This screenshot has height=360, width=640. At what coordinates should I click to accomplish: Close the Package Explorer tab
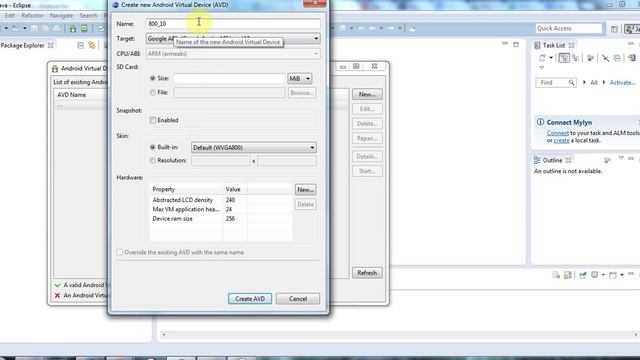point(51,45)
